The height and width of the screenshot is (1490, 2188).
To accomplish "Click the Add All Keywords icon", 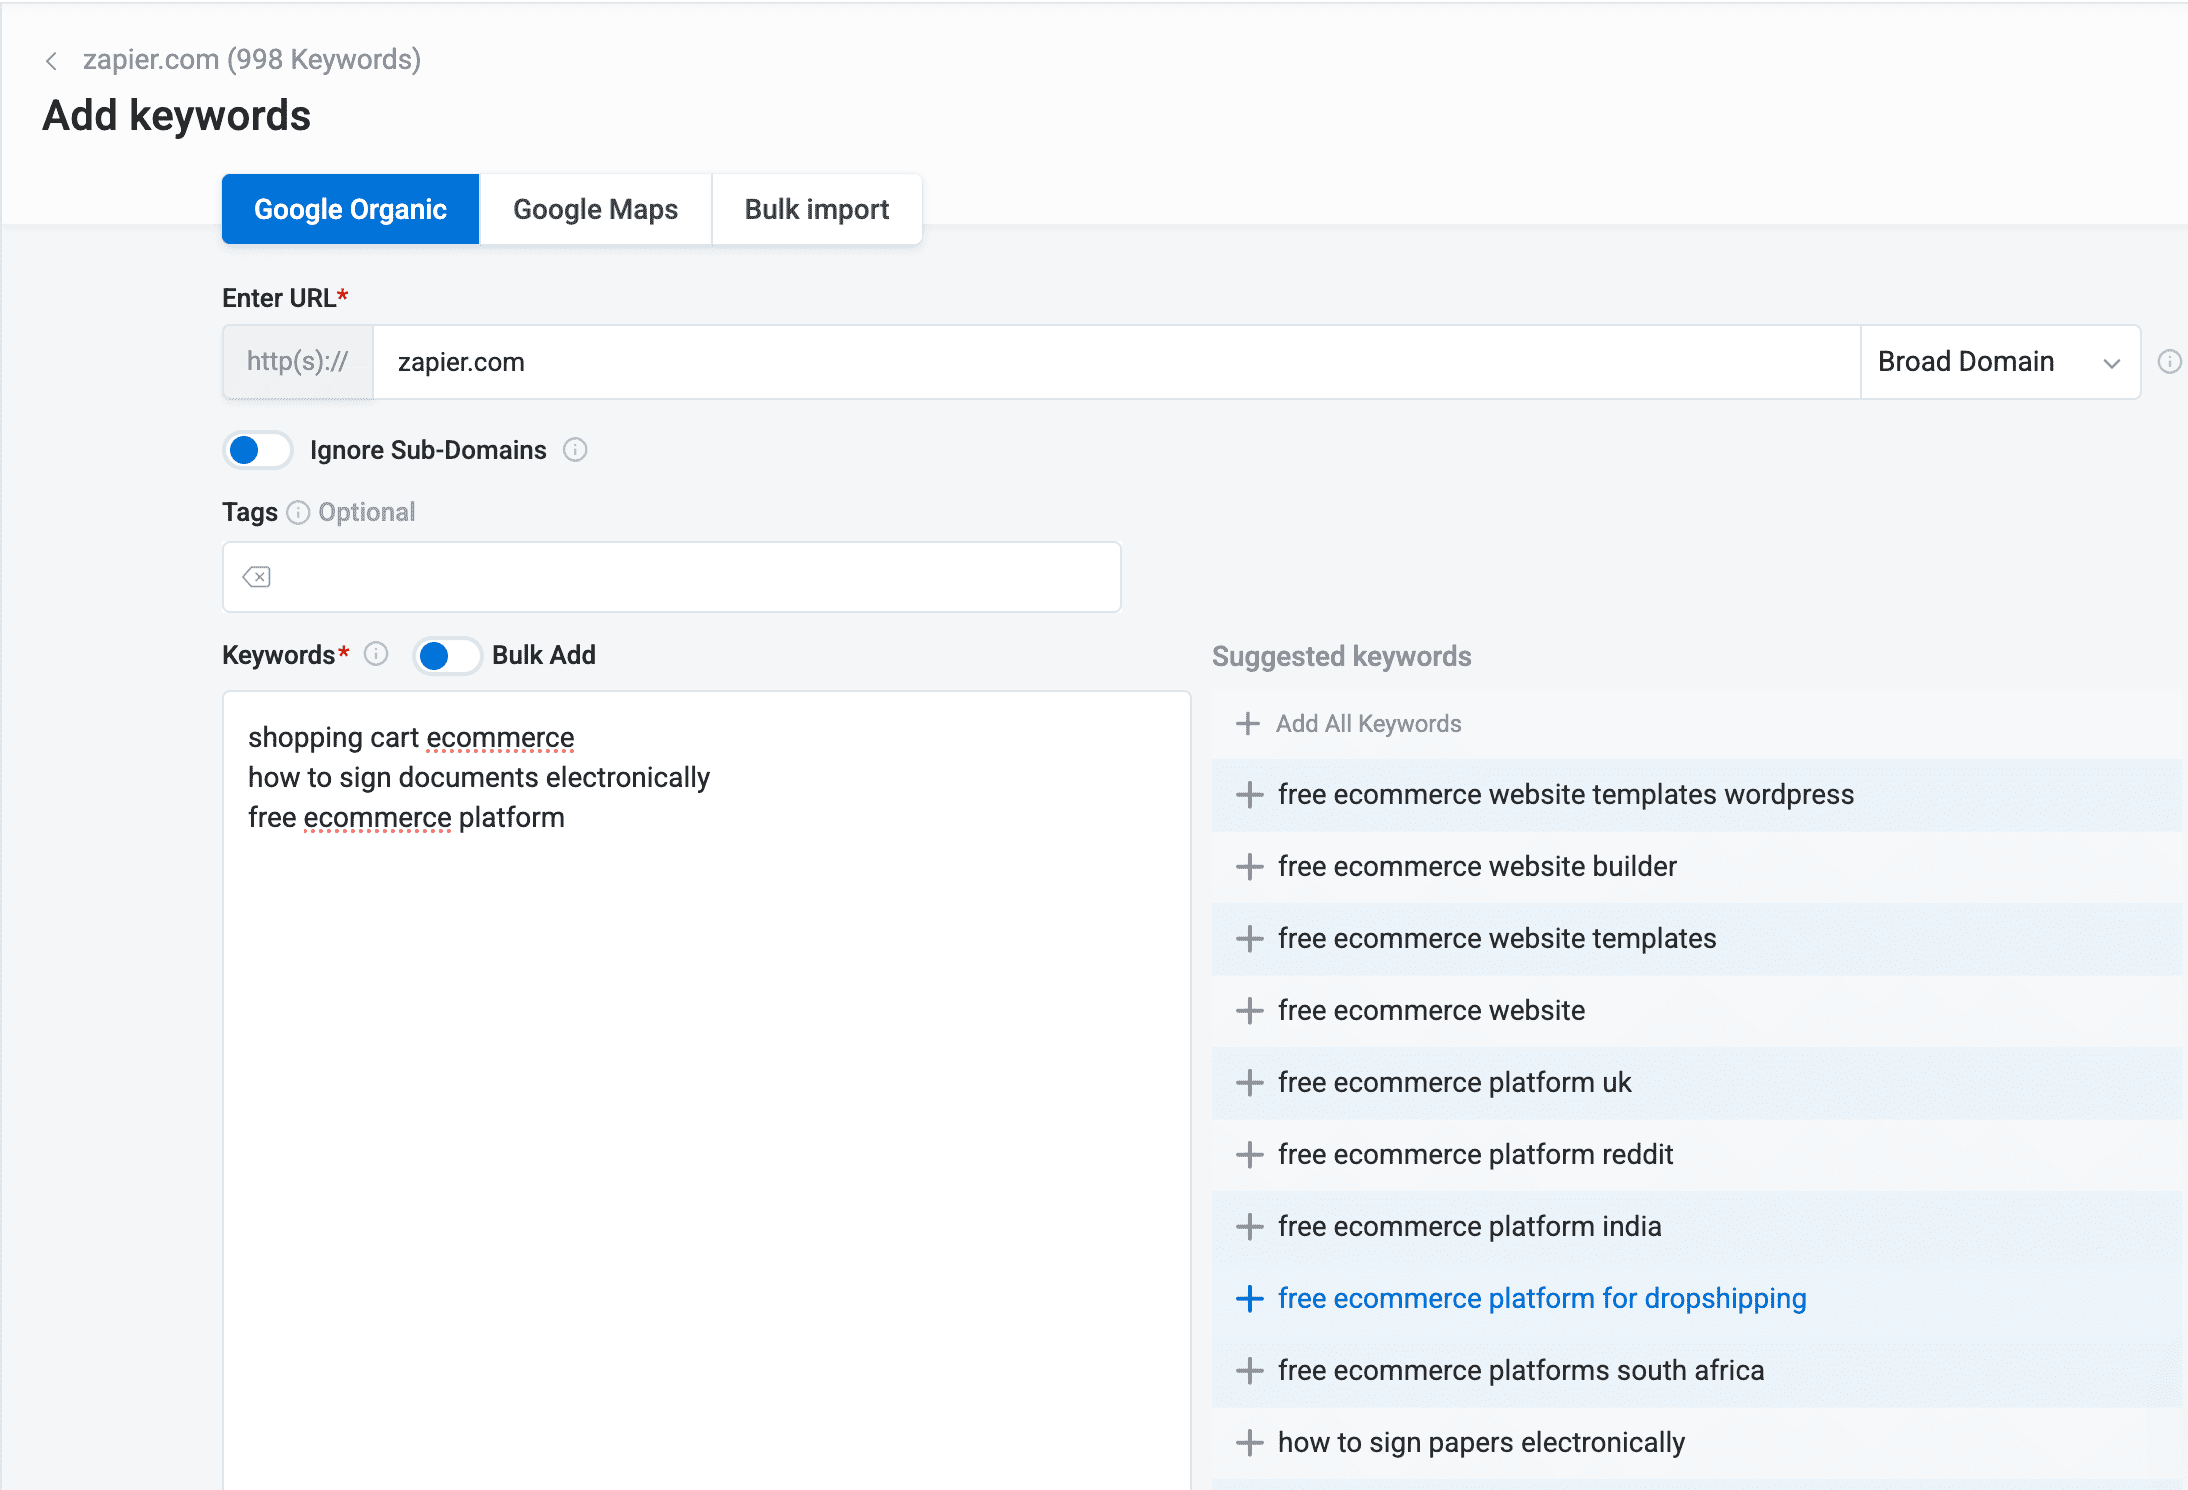I will (x=1247, y=723).
